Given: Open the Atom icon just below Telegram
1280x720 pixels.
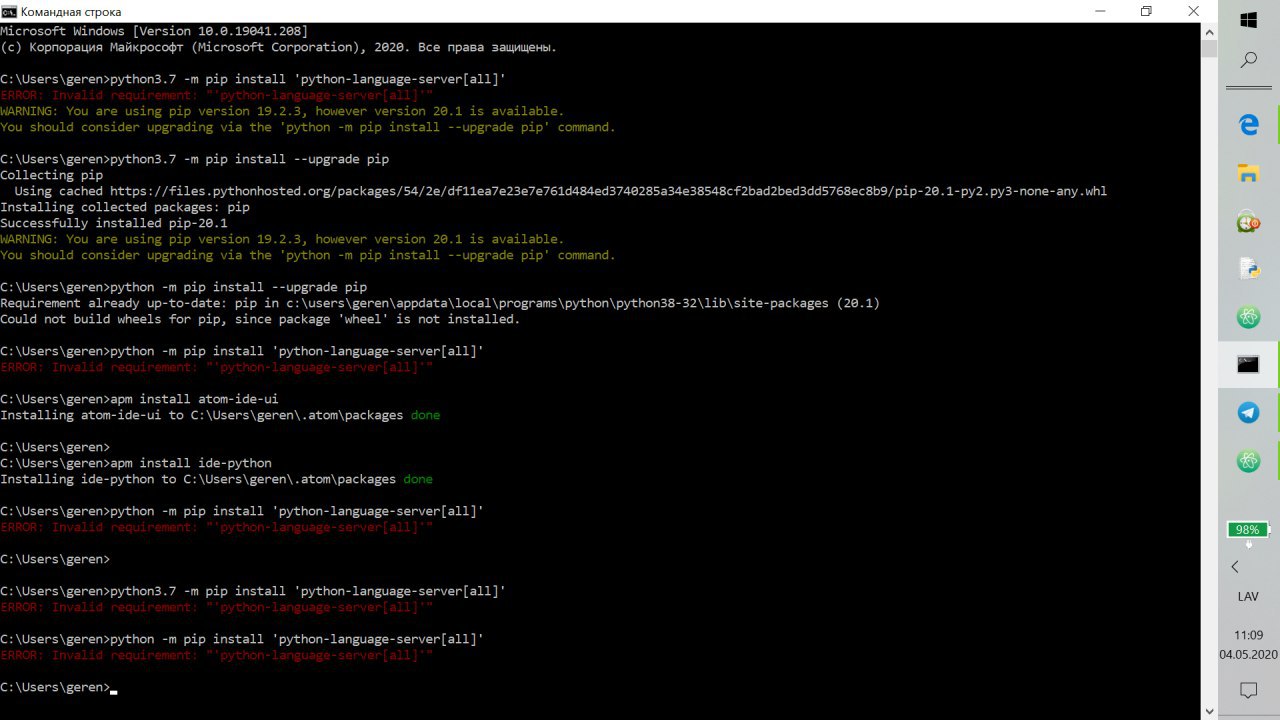Looking at the screenshot, I should 1248,461.
